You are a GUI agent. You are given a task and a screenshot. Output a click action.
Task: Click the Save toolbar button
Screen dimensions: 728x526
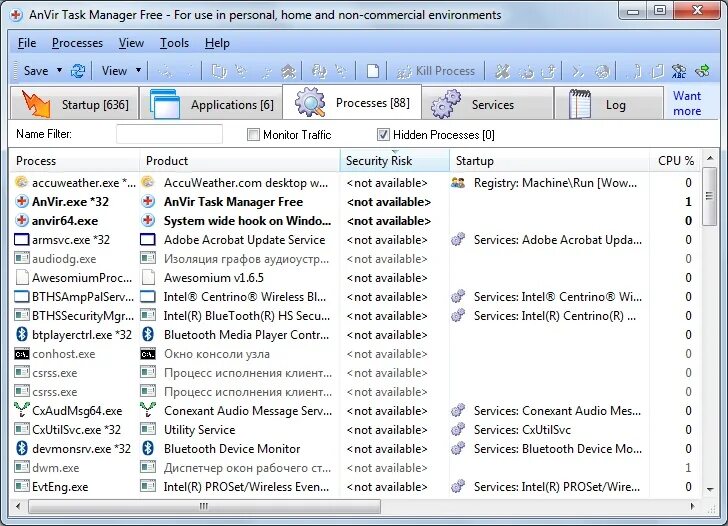(36, 71)
